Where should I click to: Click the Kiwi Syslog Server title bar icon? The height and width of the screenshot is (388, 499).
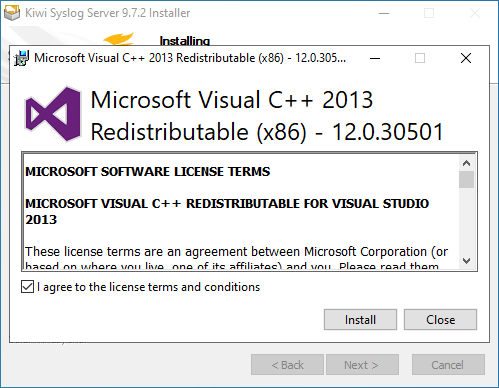pyautogui.click(x=12, y=13)
